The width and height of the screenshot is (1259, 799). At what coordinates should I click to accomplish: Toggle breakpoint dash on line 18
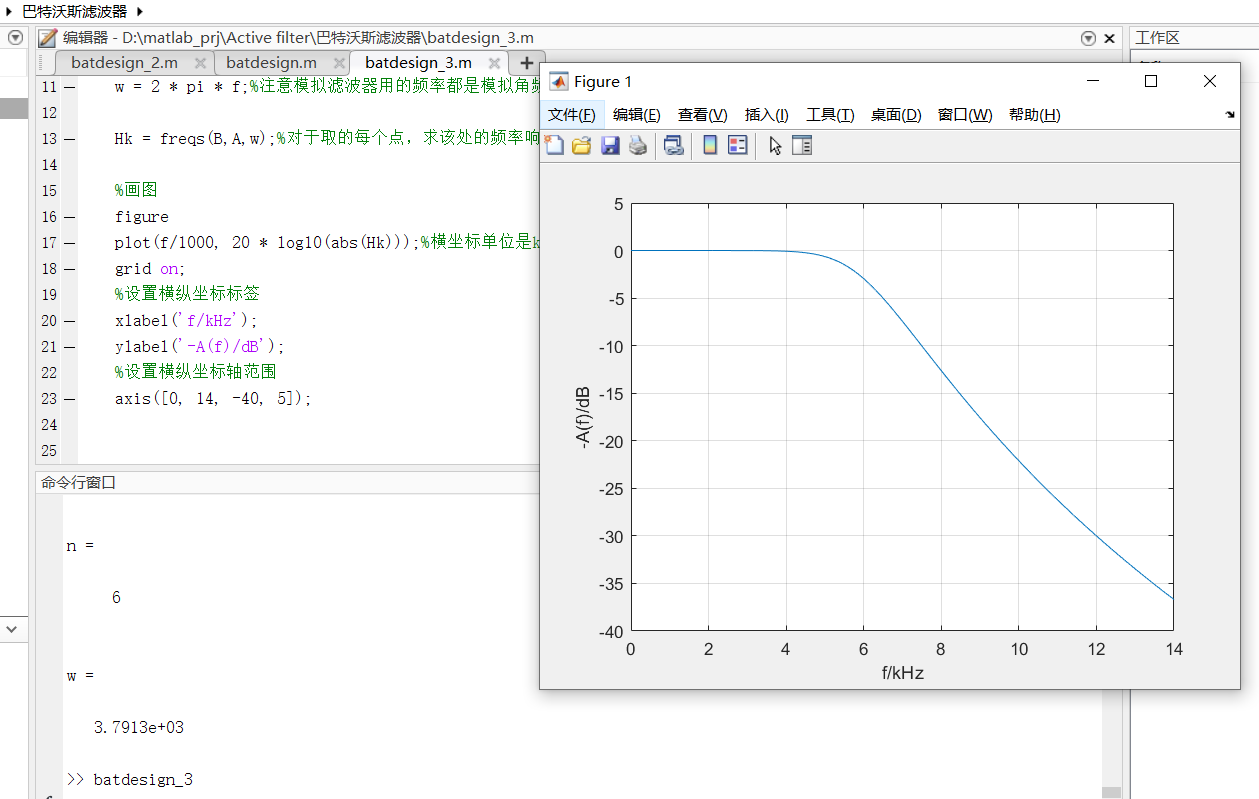69,269
